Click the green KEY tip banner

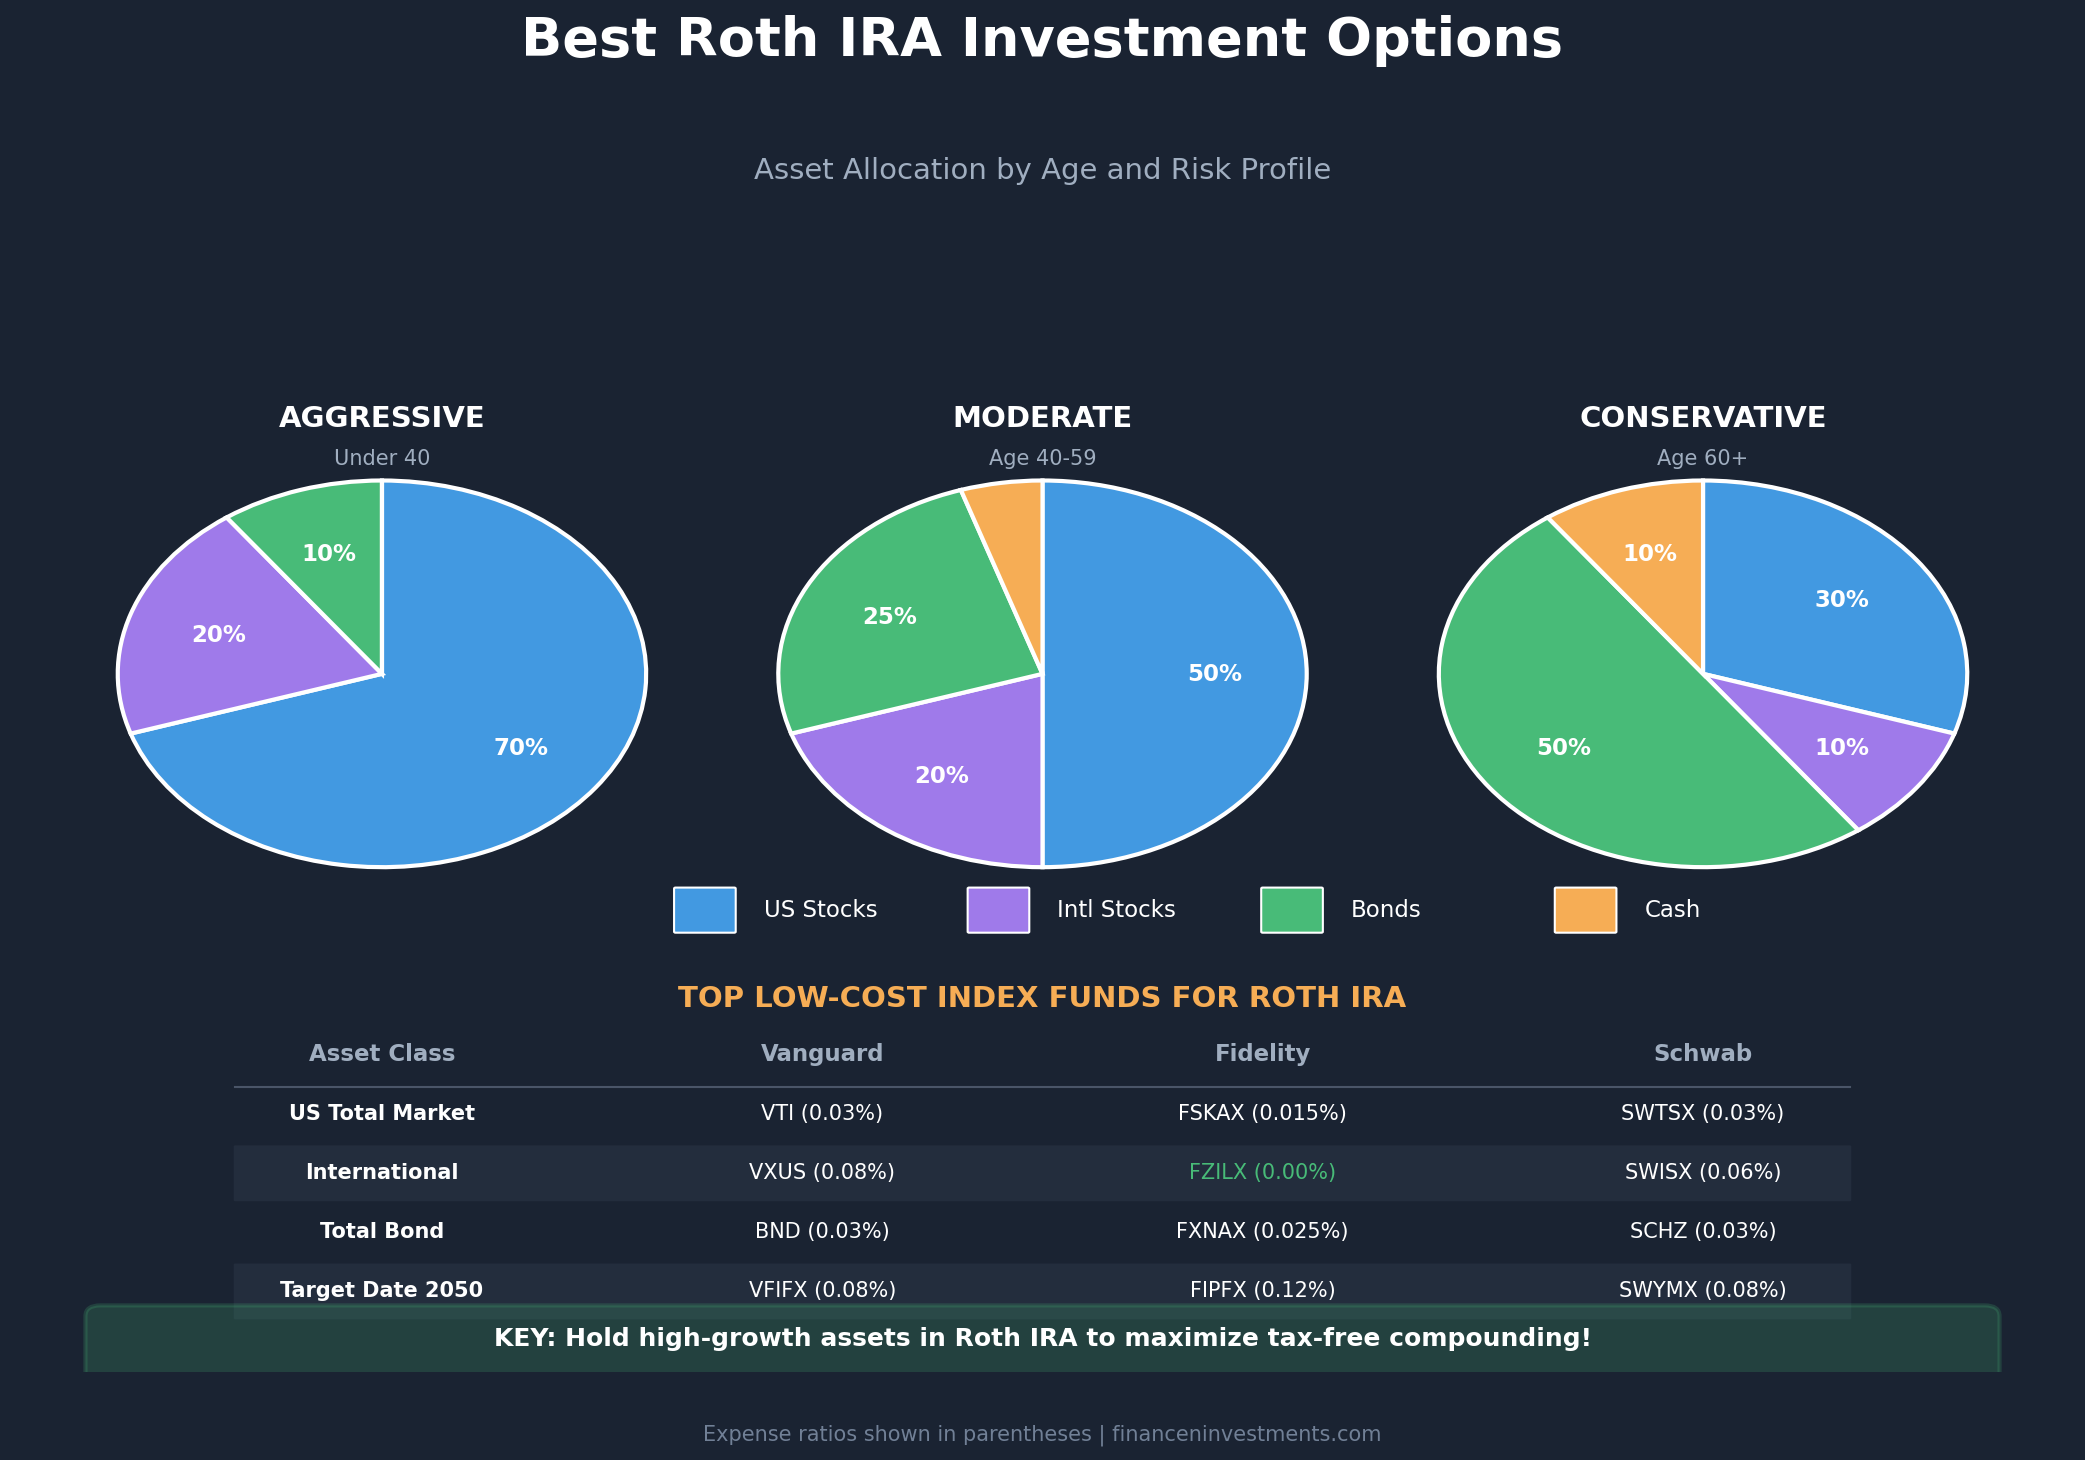[1042, 1337]
